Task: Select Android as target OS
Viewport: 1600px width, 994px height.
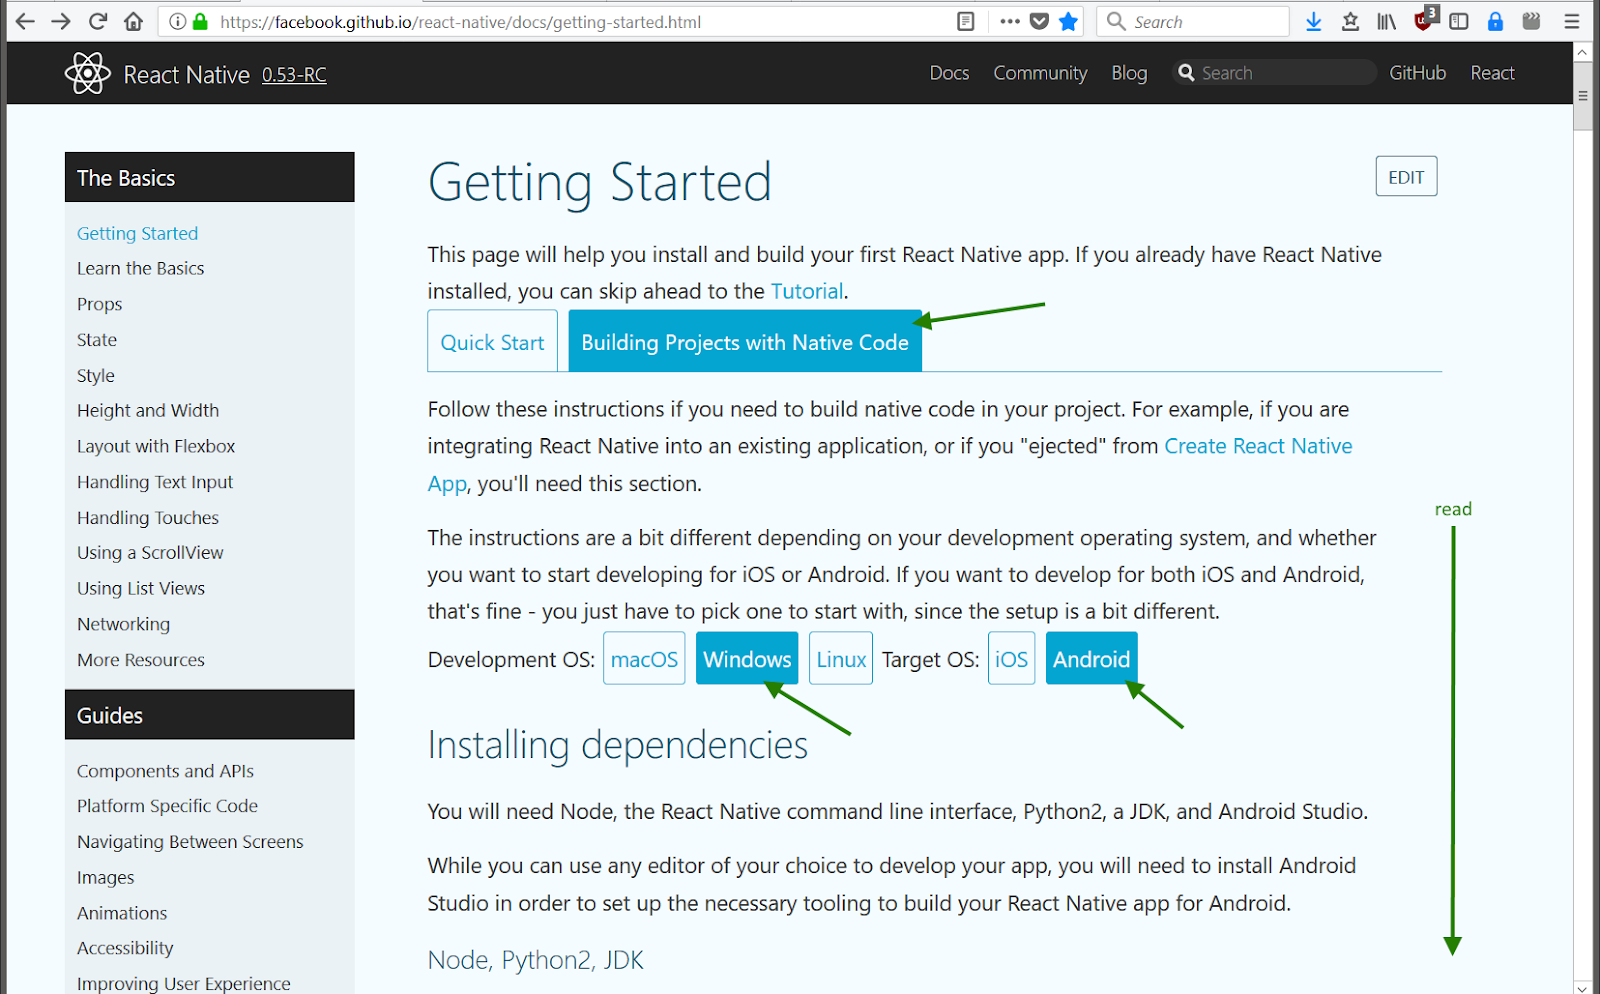Action: (x=1091, y=659)
